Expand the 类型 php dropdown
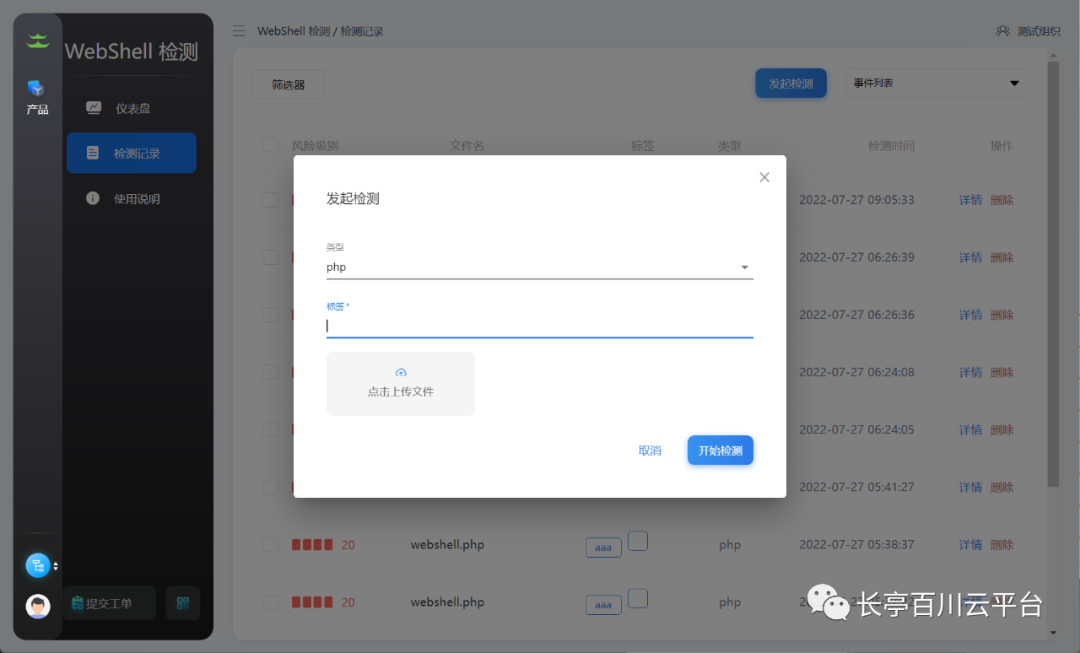The image size is (1080, 653). point(744,268)
